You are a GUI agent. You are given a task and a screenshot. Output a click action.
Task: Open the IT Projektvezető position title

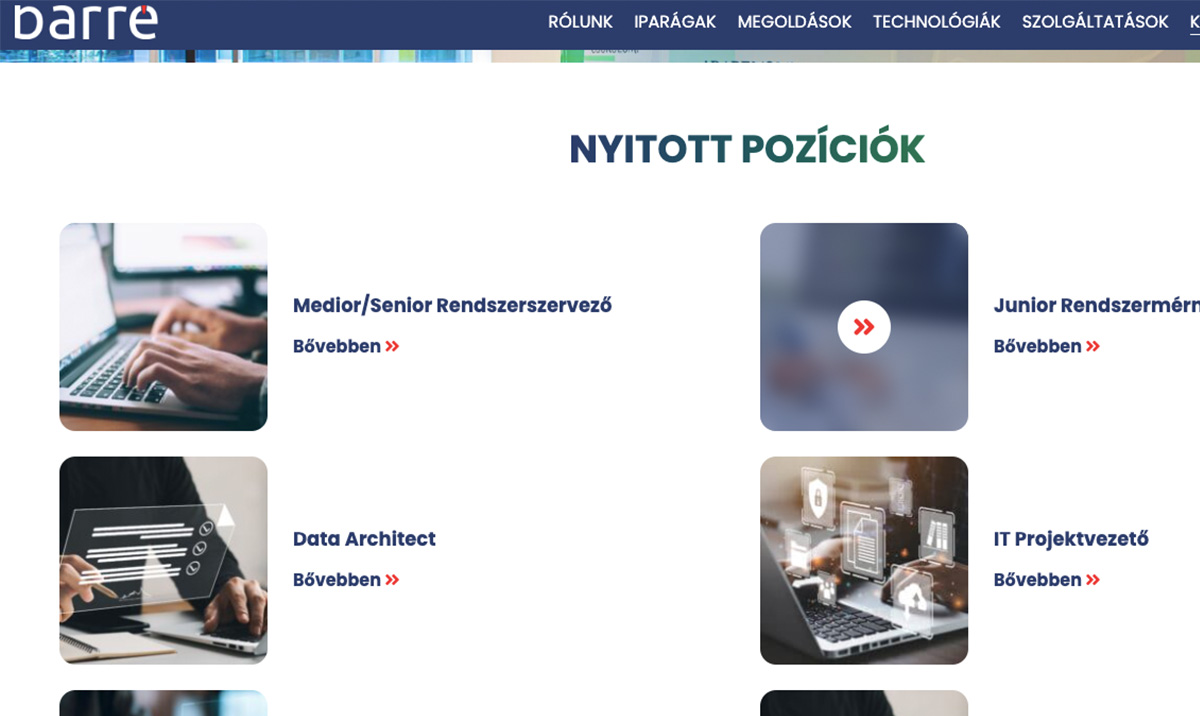point(1071,539)
